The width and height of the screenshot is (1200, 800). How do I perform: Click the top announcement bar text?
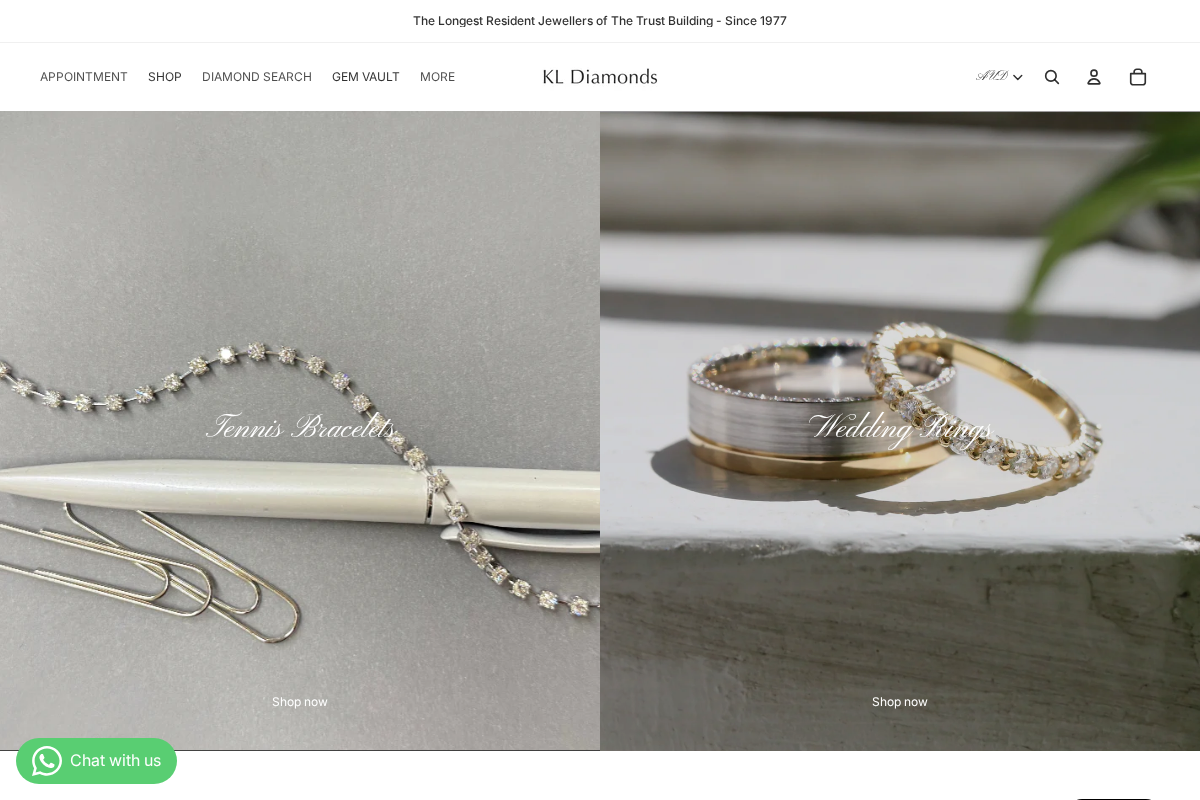pyautogui.click(x=600, y=21)
